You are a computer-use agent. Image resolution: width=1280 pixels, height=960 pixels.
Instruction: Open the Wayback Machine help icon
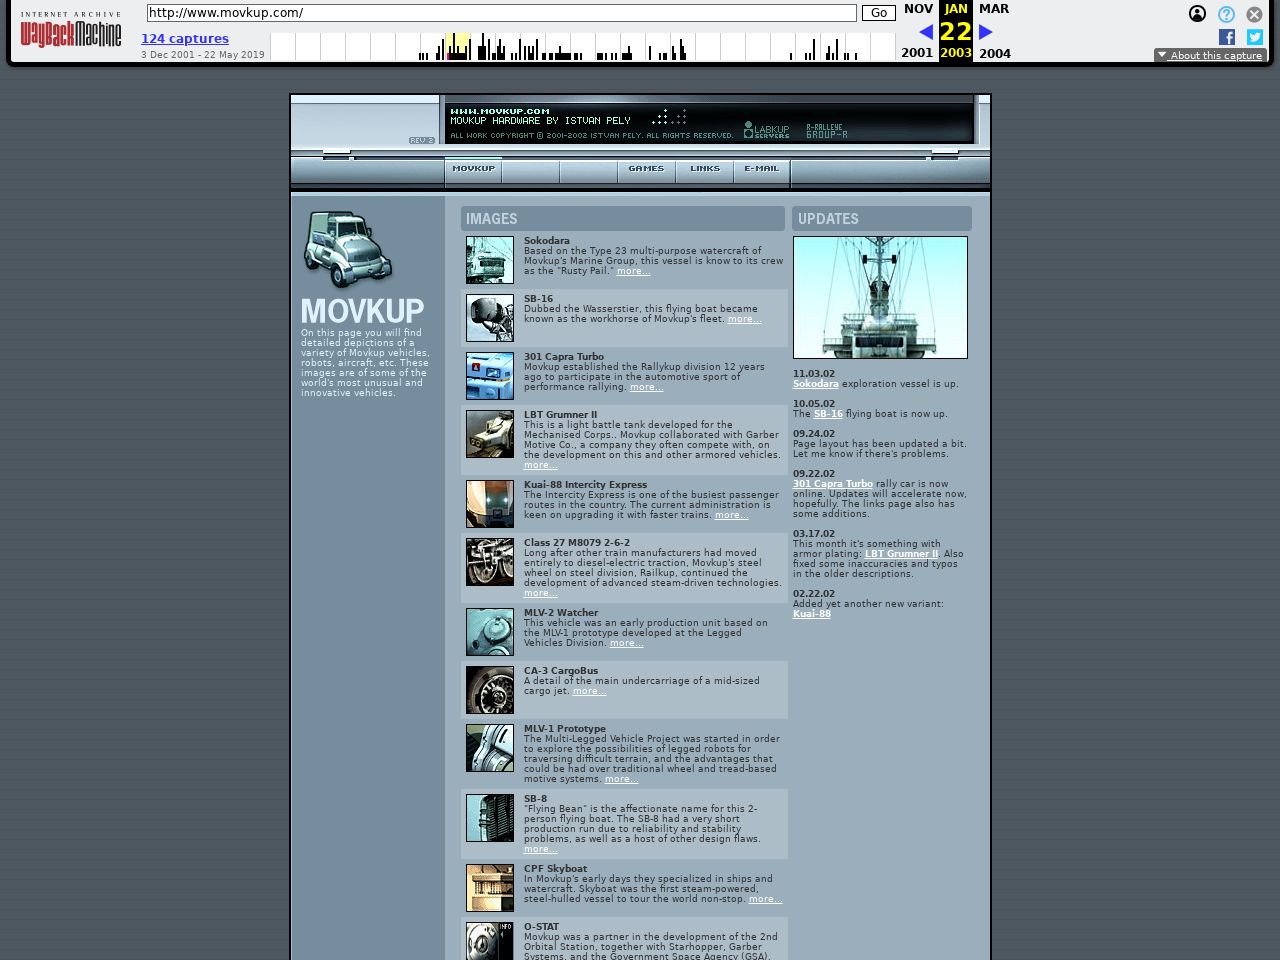pyautogui.click(x=1226, y=14)
